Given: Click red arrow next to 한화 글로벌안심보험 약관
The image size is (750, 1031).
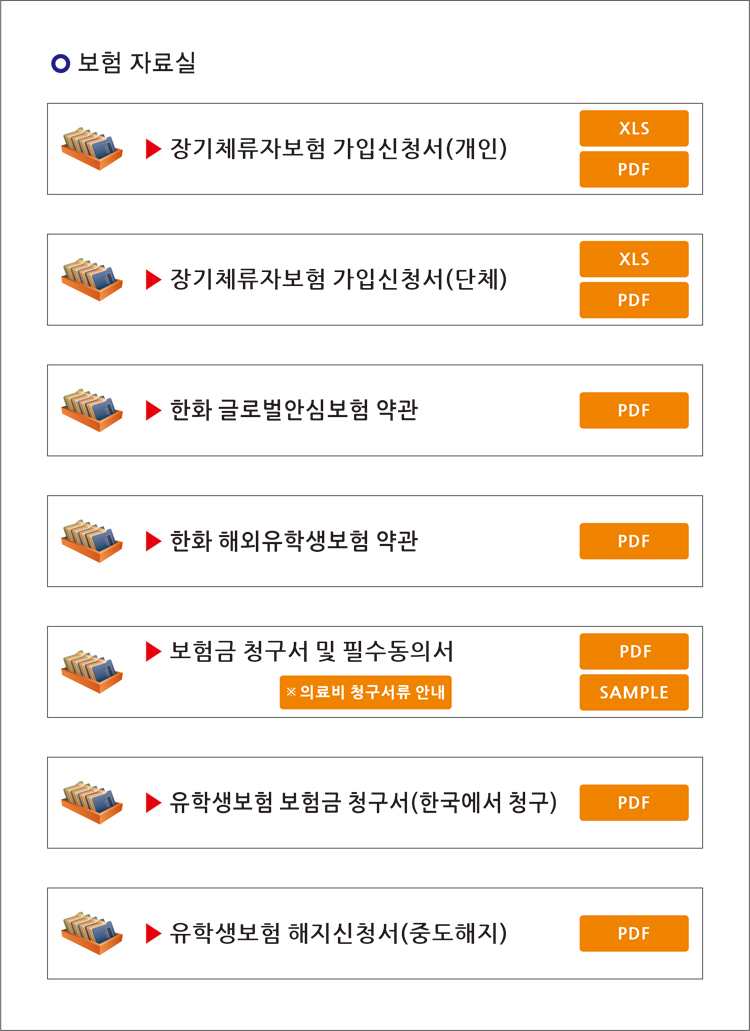Looking at the screenshot, I should [153, 412].
